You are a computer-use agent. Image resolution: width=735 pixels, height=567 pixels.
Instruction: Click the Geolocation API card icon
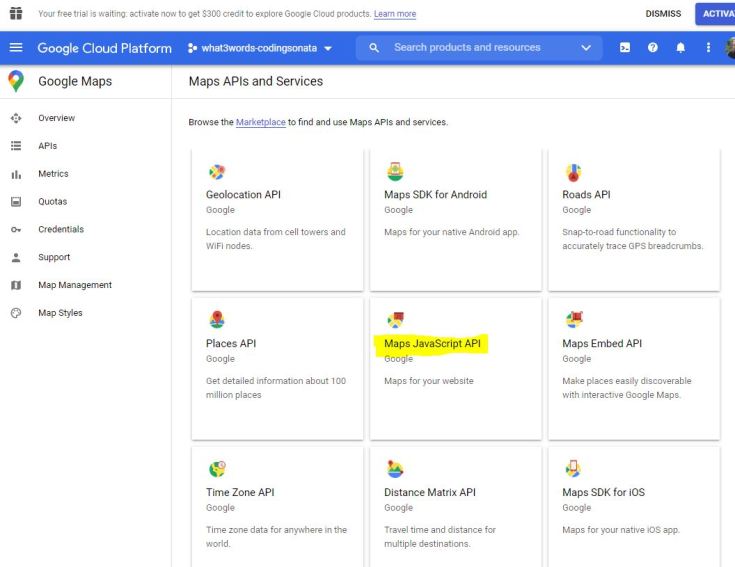(x=217, y=172)
